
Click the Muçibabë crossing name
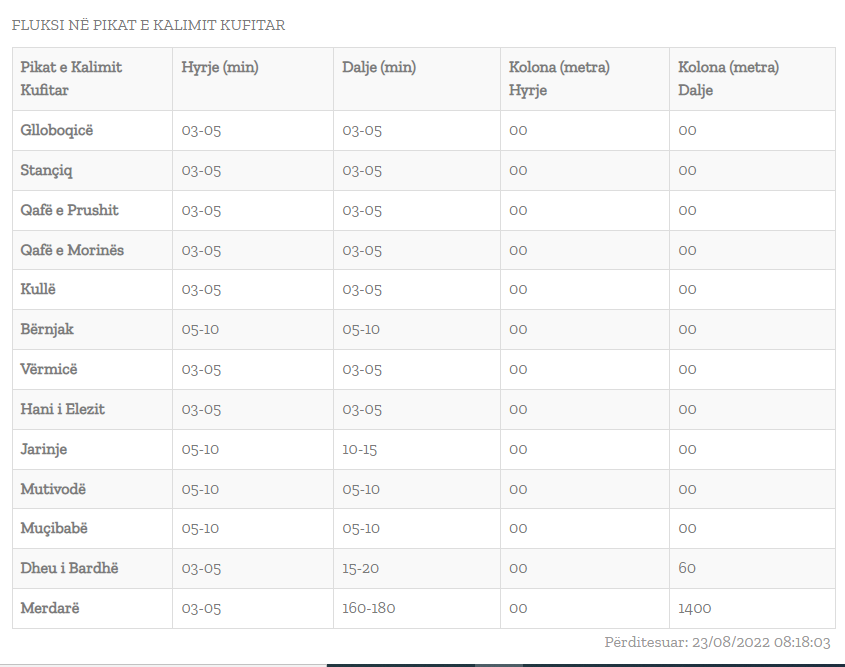54,528
